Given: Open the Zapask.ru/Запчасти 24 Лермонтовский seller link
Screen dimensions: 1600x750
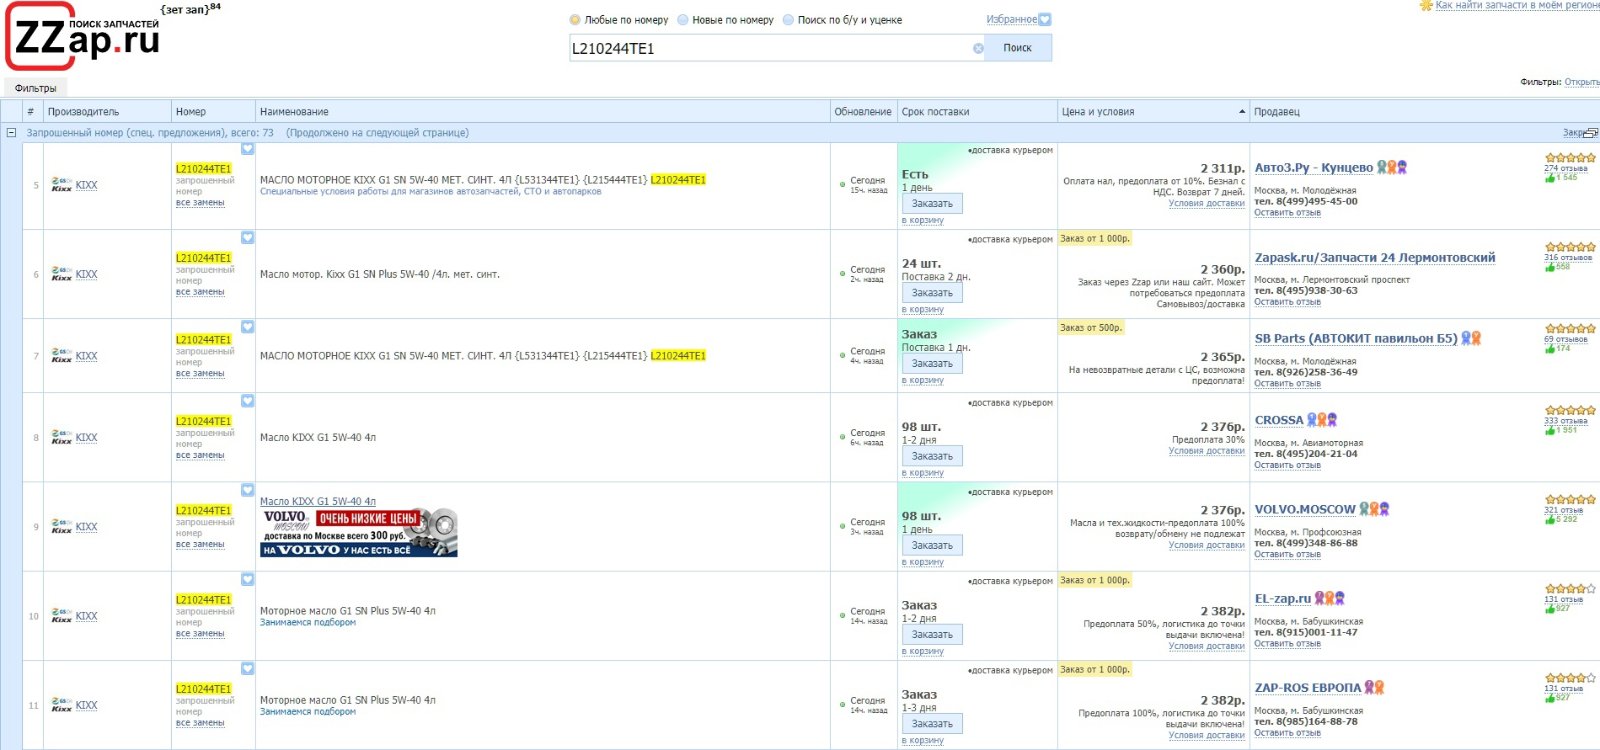Looking at the screenshot, I should (x=1375, y=257).
